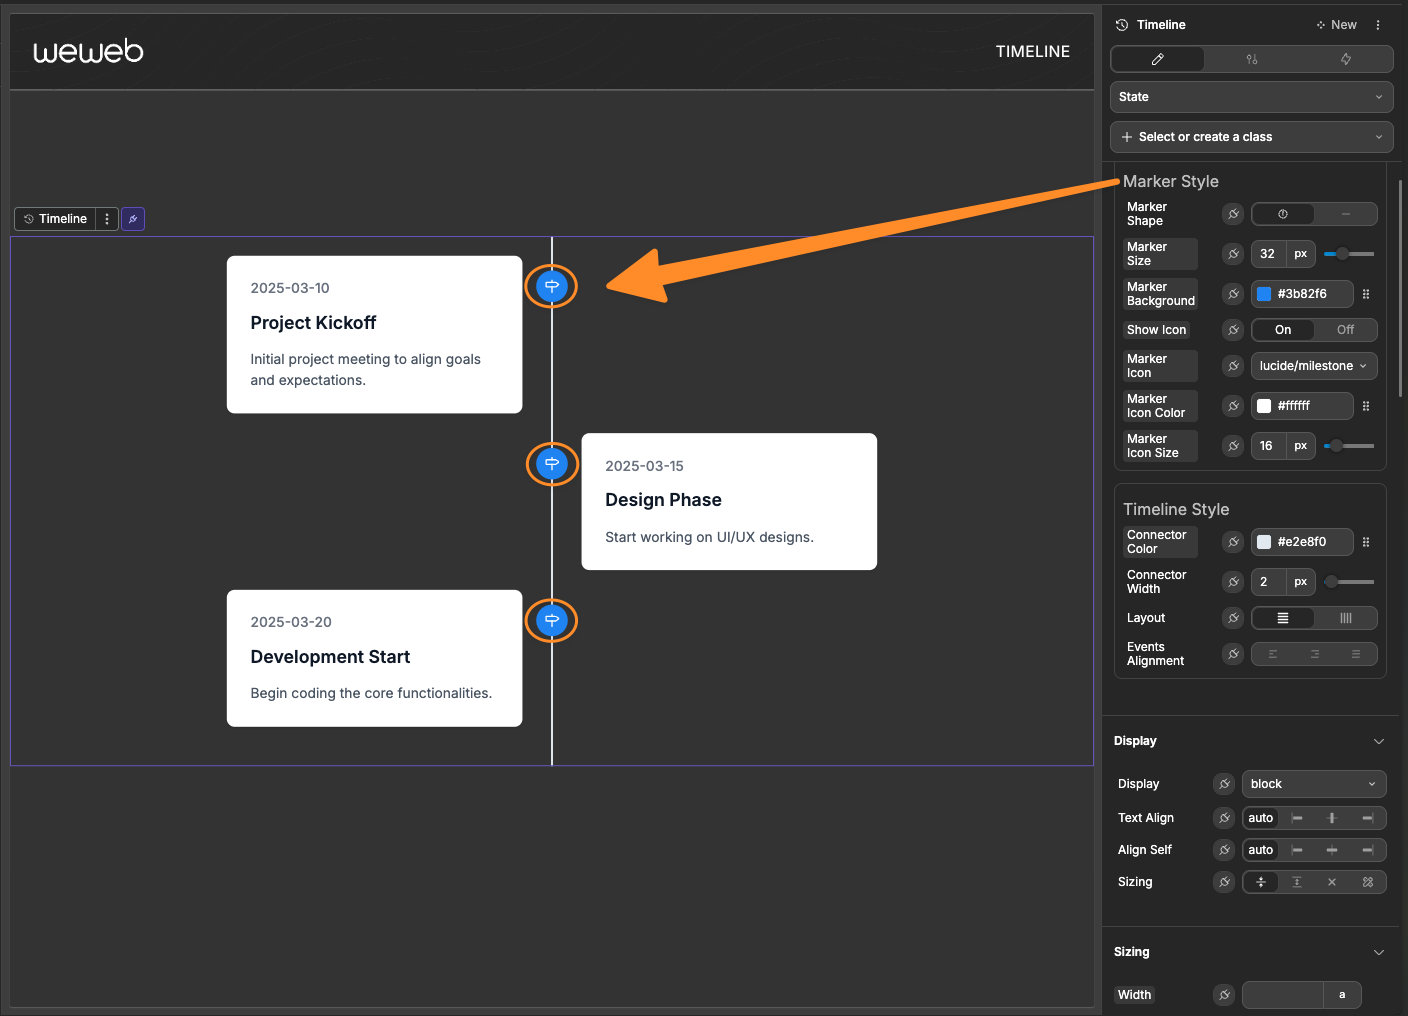Click the lightning icon next to the Timeline breadcrumb
The image size is (1408, 1016).
(133, 218)
